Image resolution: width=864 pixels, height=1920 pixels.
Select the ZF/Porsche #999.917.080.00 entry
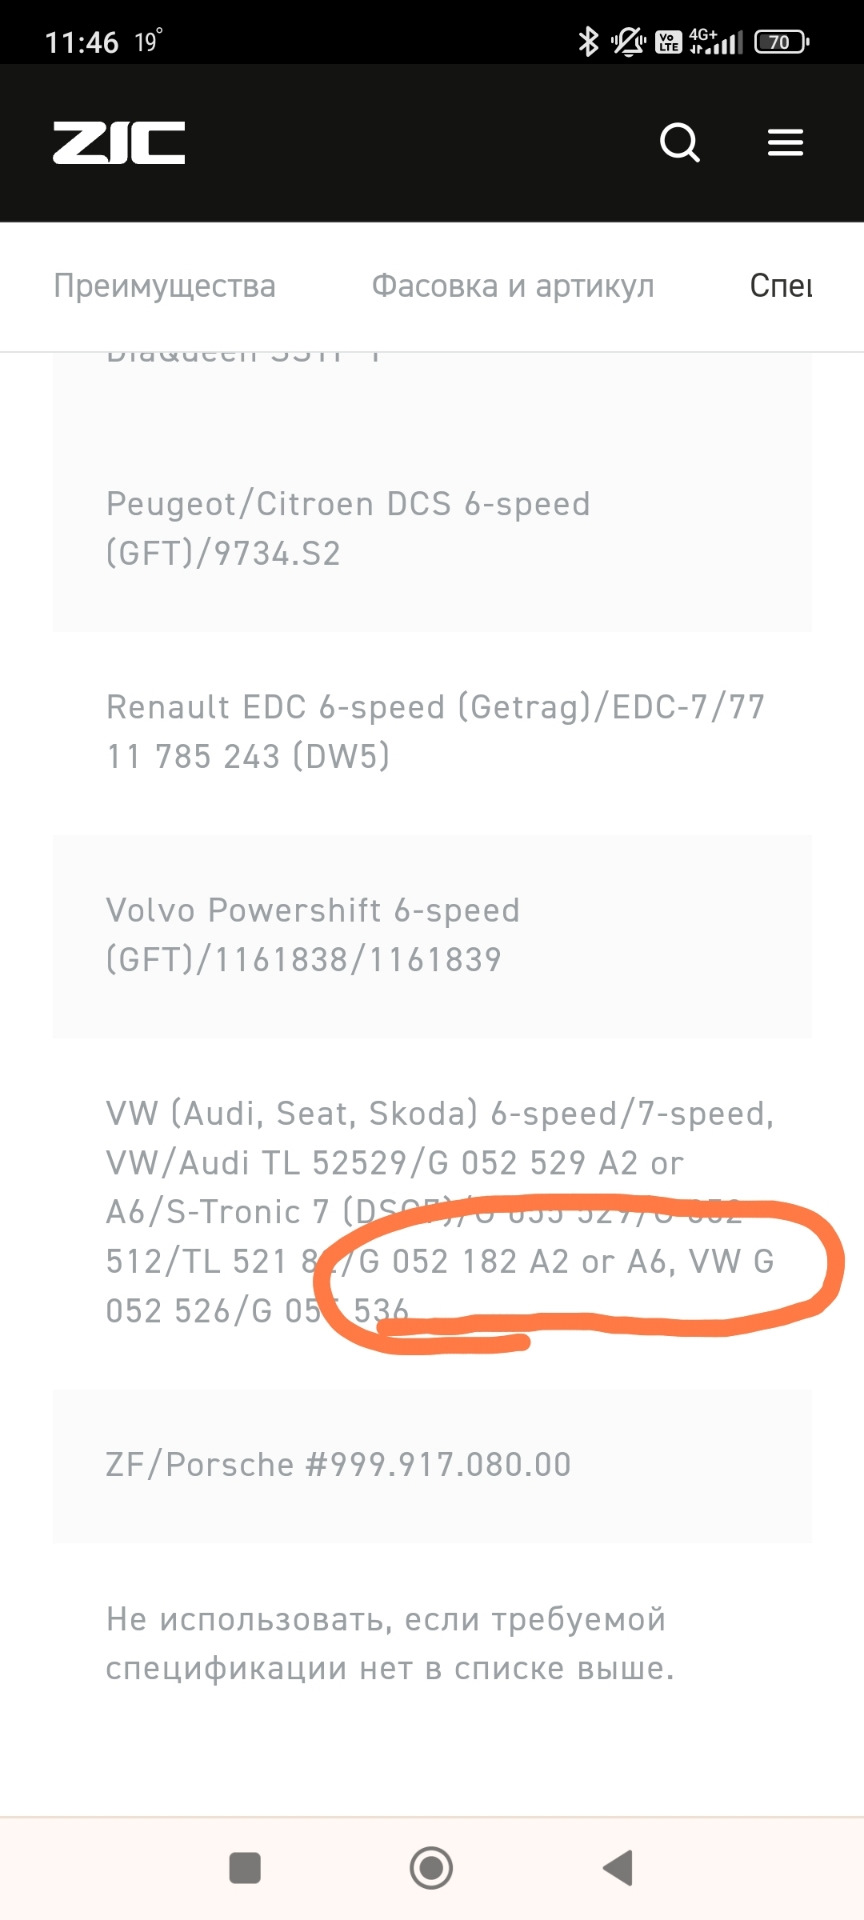click(x=337, y=1464)
